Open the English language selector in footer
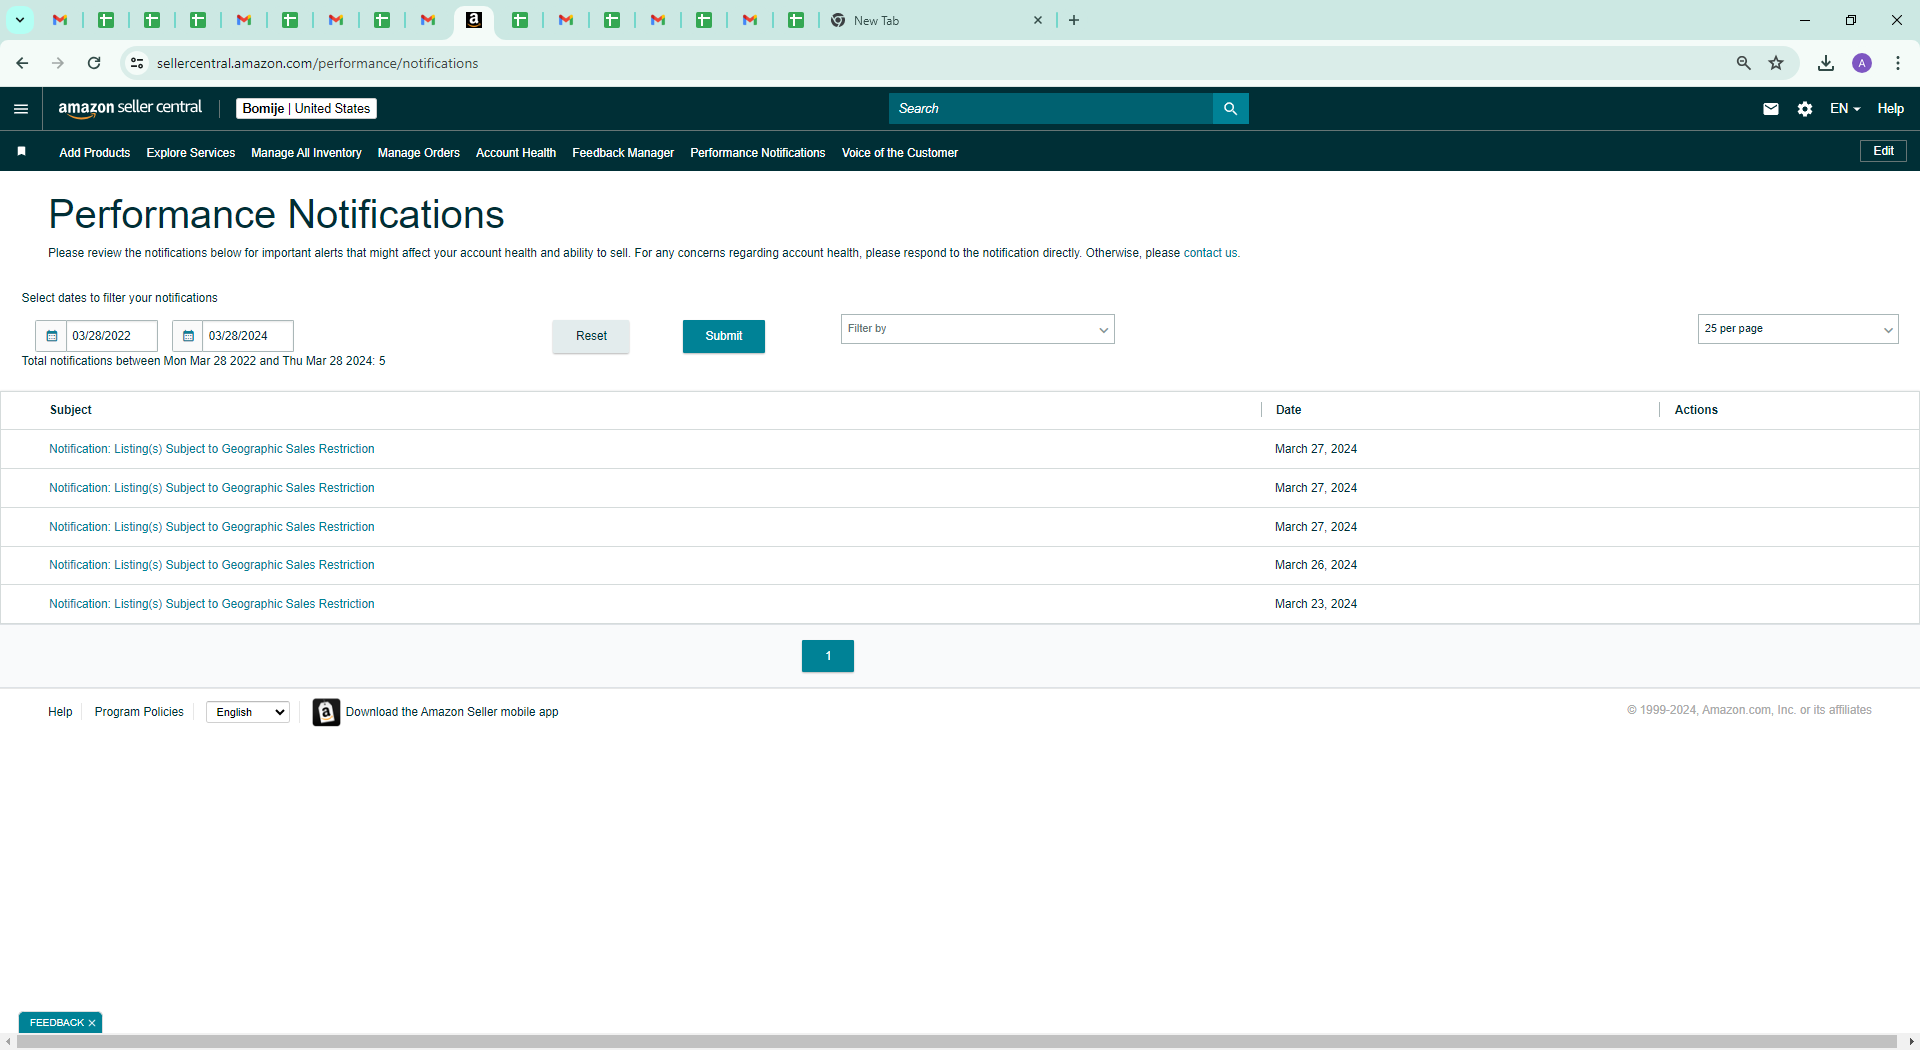This screenshot has height=1050, width=1920. [248, 712]
